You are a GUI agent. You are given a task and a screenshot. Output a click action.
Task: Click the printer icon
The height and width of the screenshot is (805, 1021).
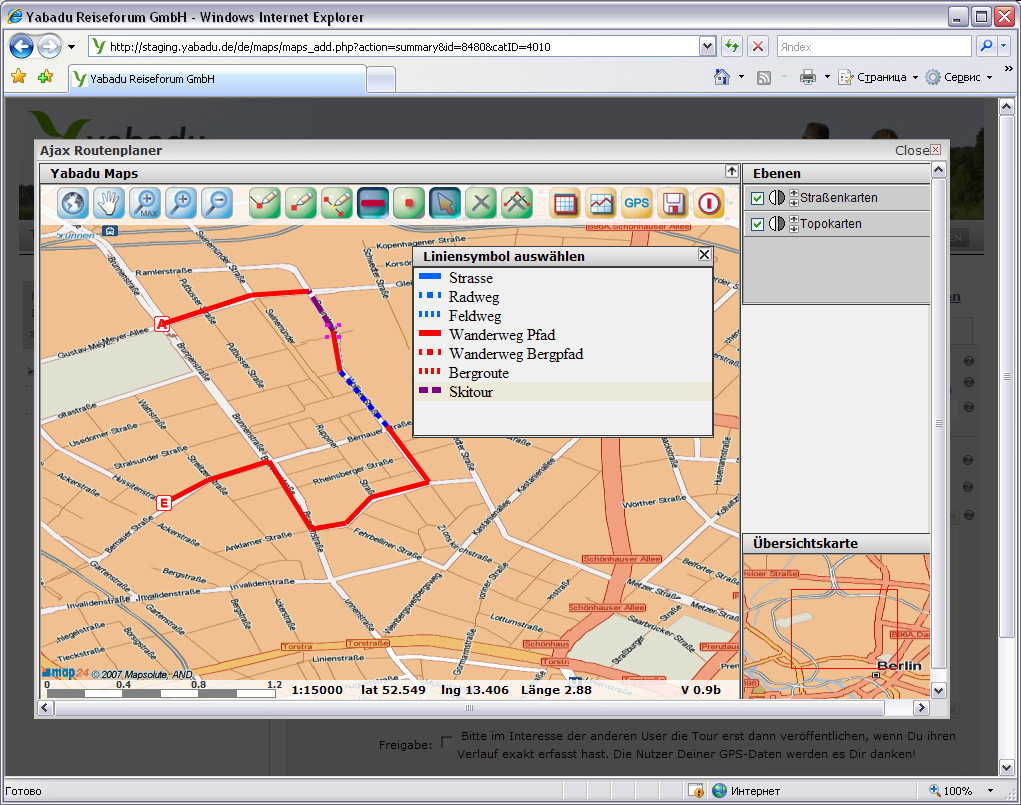click(x=808, y=77)
